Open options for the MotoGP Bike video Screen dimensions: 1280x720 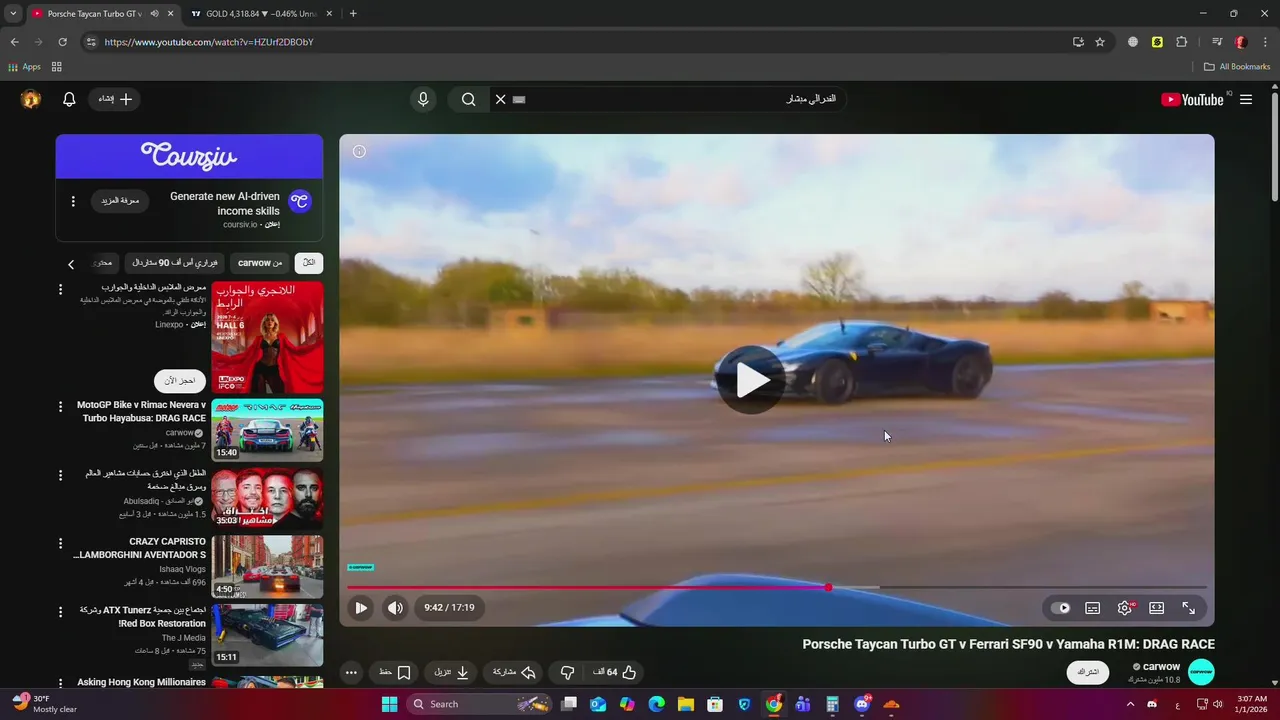coord(60,407)
